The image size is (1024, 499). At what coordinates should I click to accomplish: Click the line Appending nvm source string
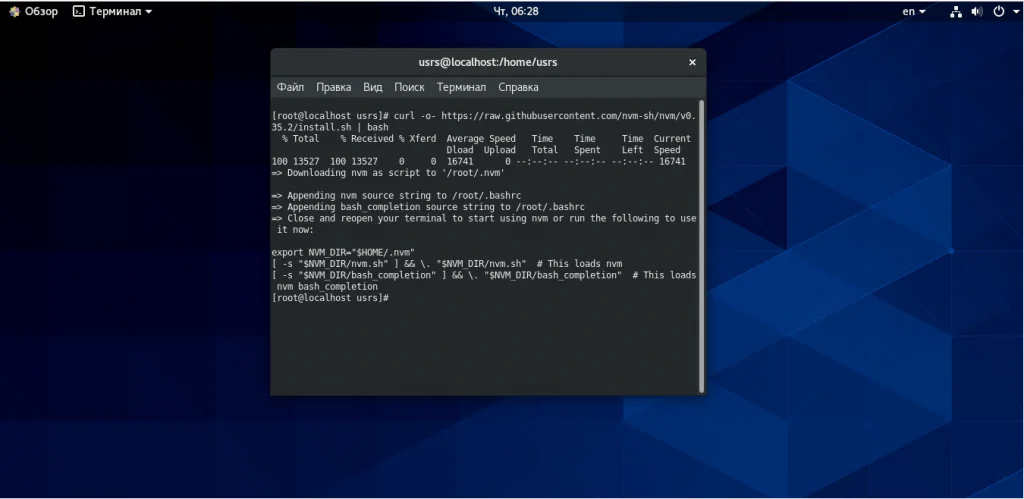(396, 196)
